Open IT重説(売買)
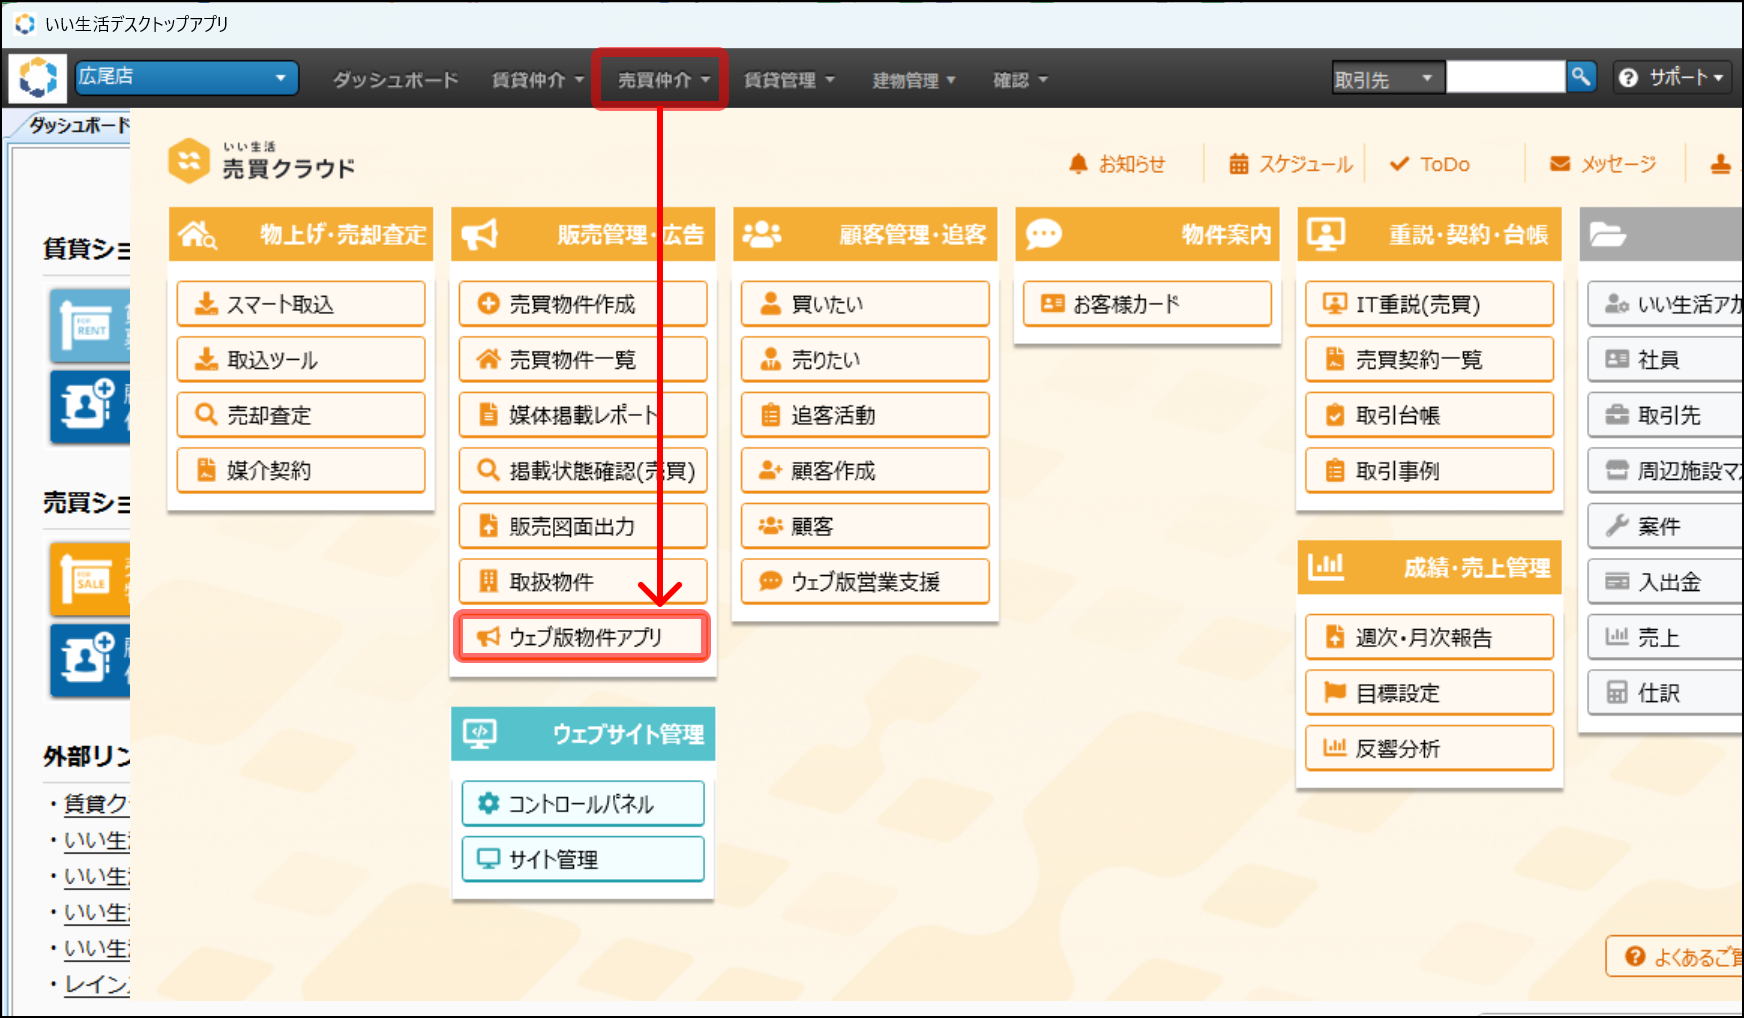This screenshot has width=1744, height=1018. [1429, 304]
